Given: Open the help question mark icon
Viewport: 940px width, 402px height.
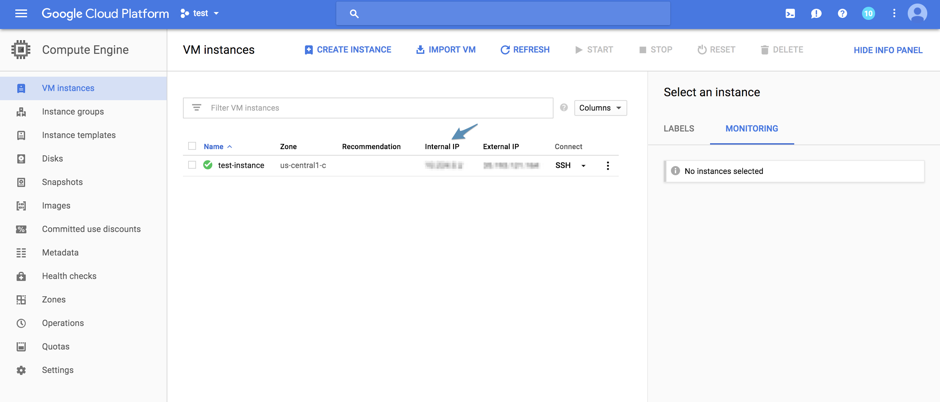Looking at the screenshot, I should [x=842, y=14].
